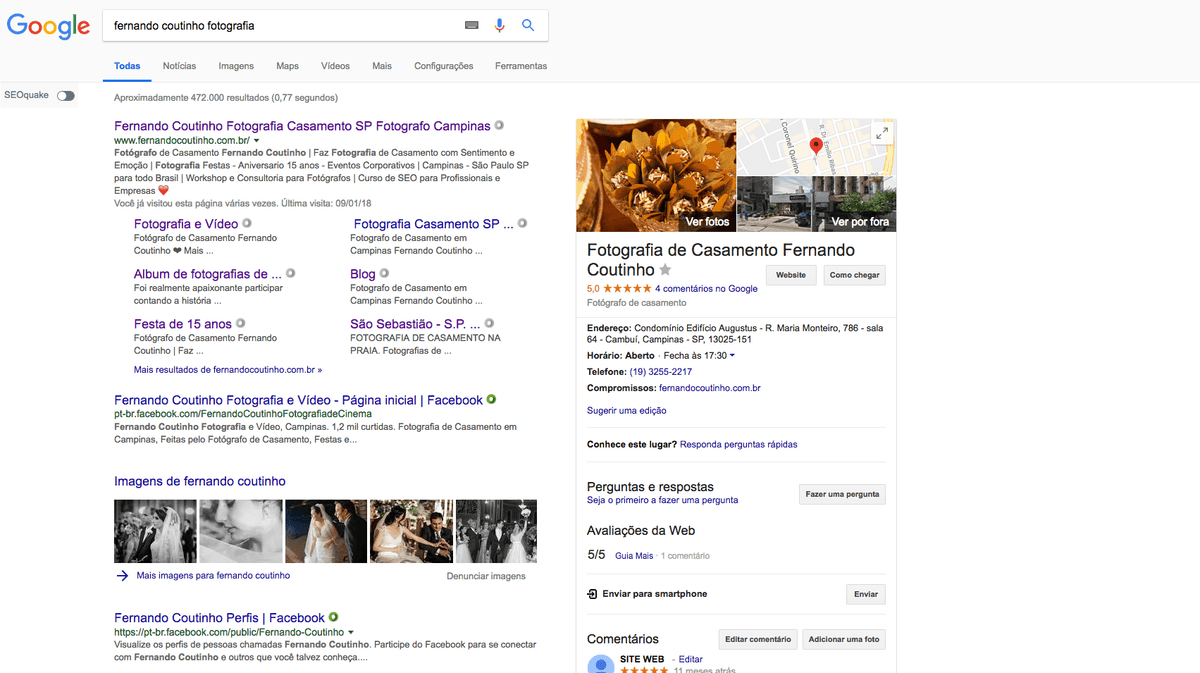Click in the search input field

[285, 26]
